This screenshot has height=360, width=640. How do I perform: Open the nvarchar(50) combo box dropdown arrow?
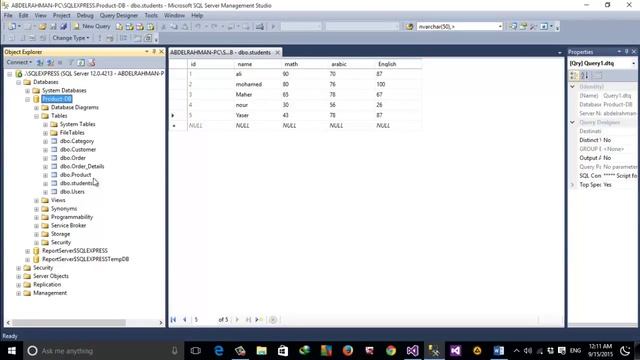coord(500,27)
